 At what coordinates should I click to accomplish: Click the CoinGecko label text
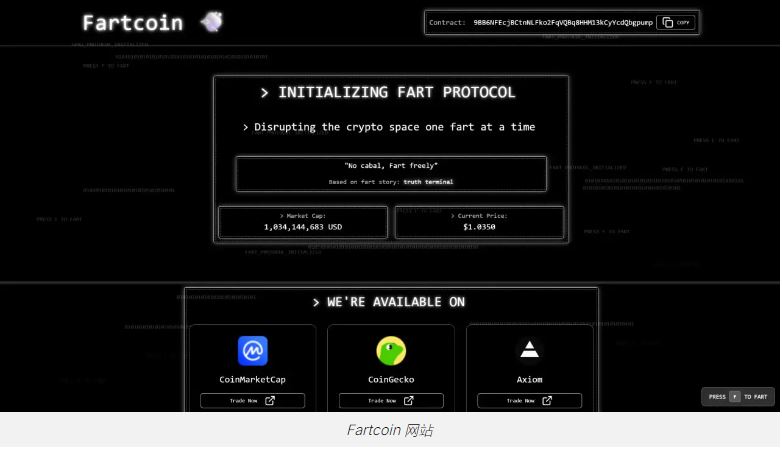[x=391, y=380]
